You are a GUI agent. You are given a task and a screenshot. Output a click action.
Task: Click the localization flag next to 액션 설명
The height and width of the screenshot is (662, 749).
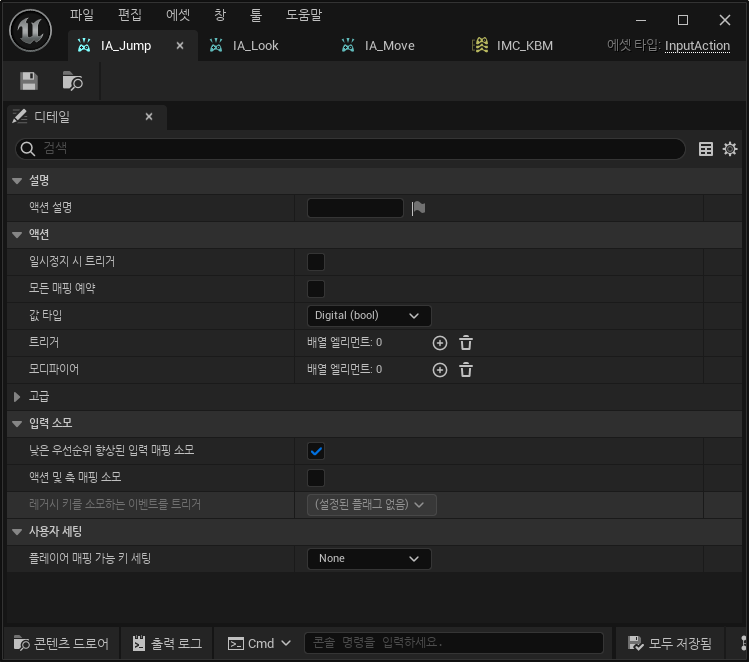[x=418, y=208]
